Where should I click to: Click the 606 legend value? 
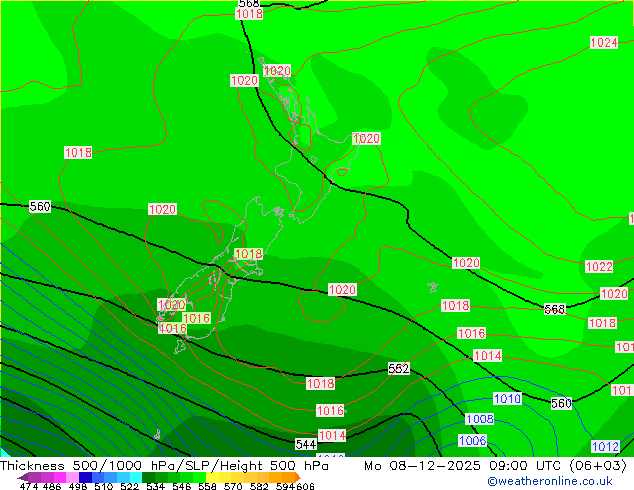[305, 486]
